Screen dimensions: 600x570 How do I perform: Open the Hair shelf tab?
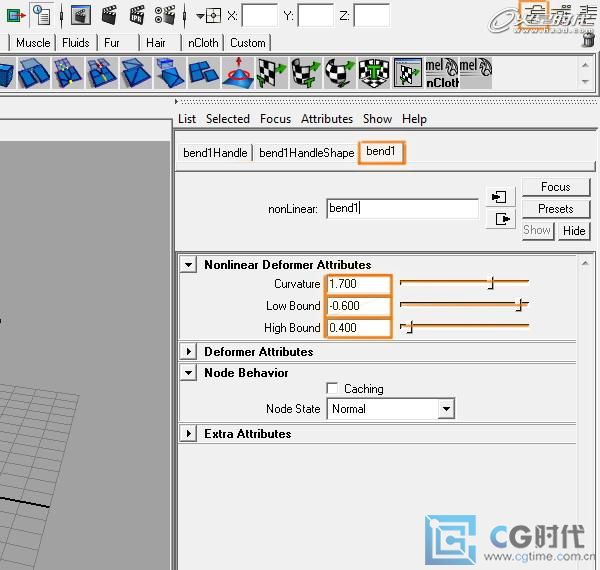point(156,43)
